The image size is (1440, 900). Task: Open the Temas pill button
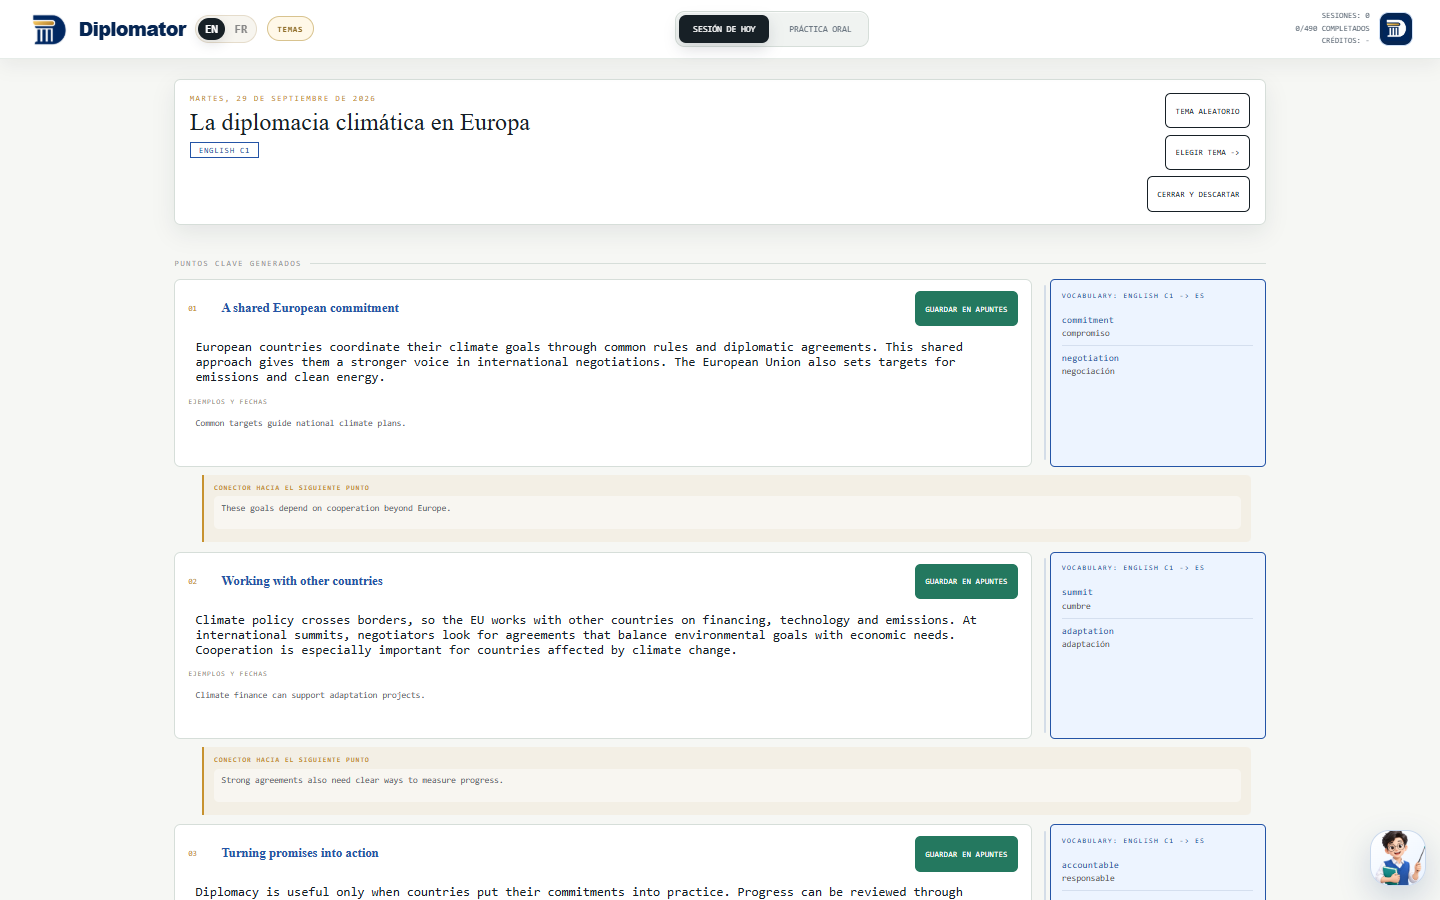pyautogui.click(x=290, y=29)
